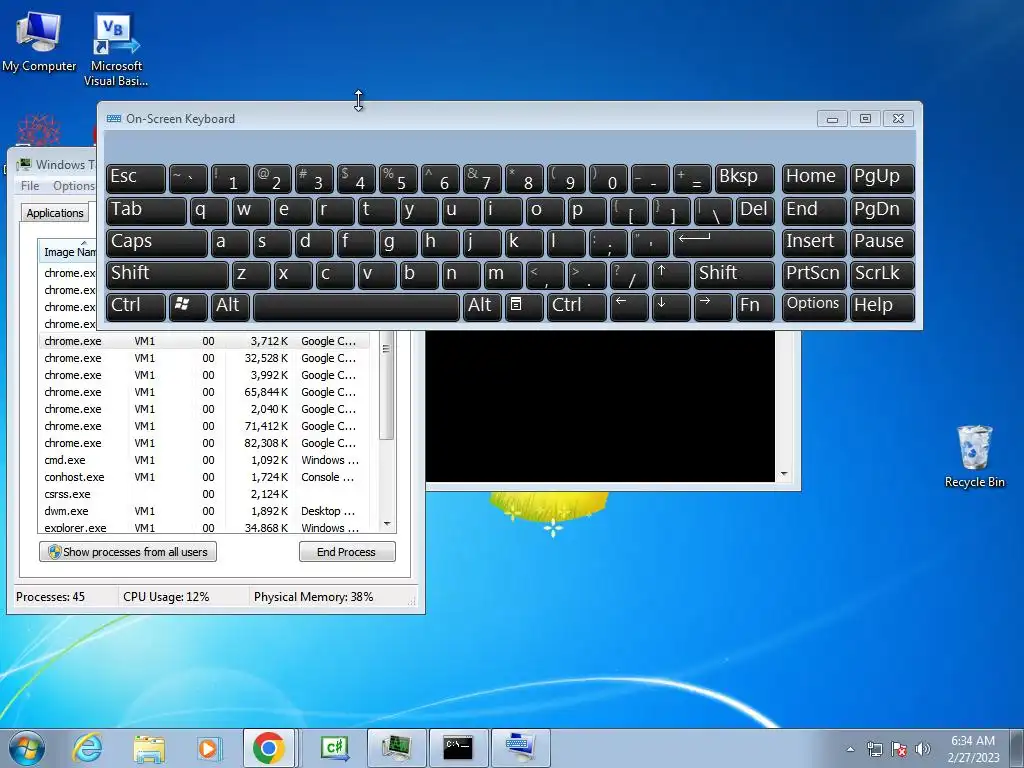Select the Microsoft Visual Basic desktop shortcut
This screenshot has width=1024, height=768.
coord(116,50)
